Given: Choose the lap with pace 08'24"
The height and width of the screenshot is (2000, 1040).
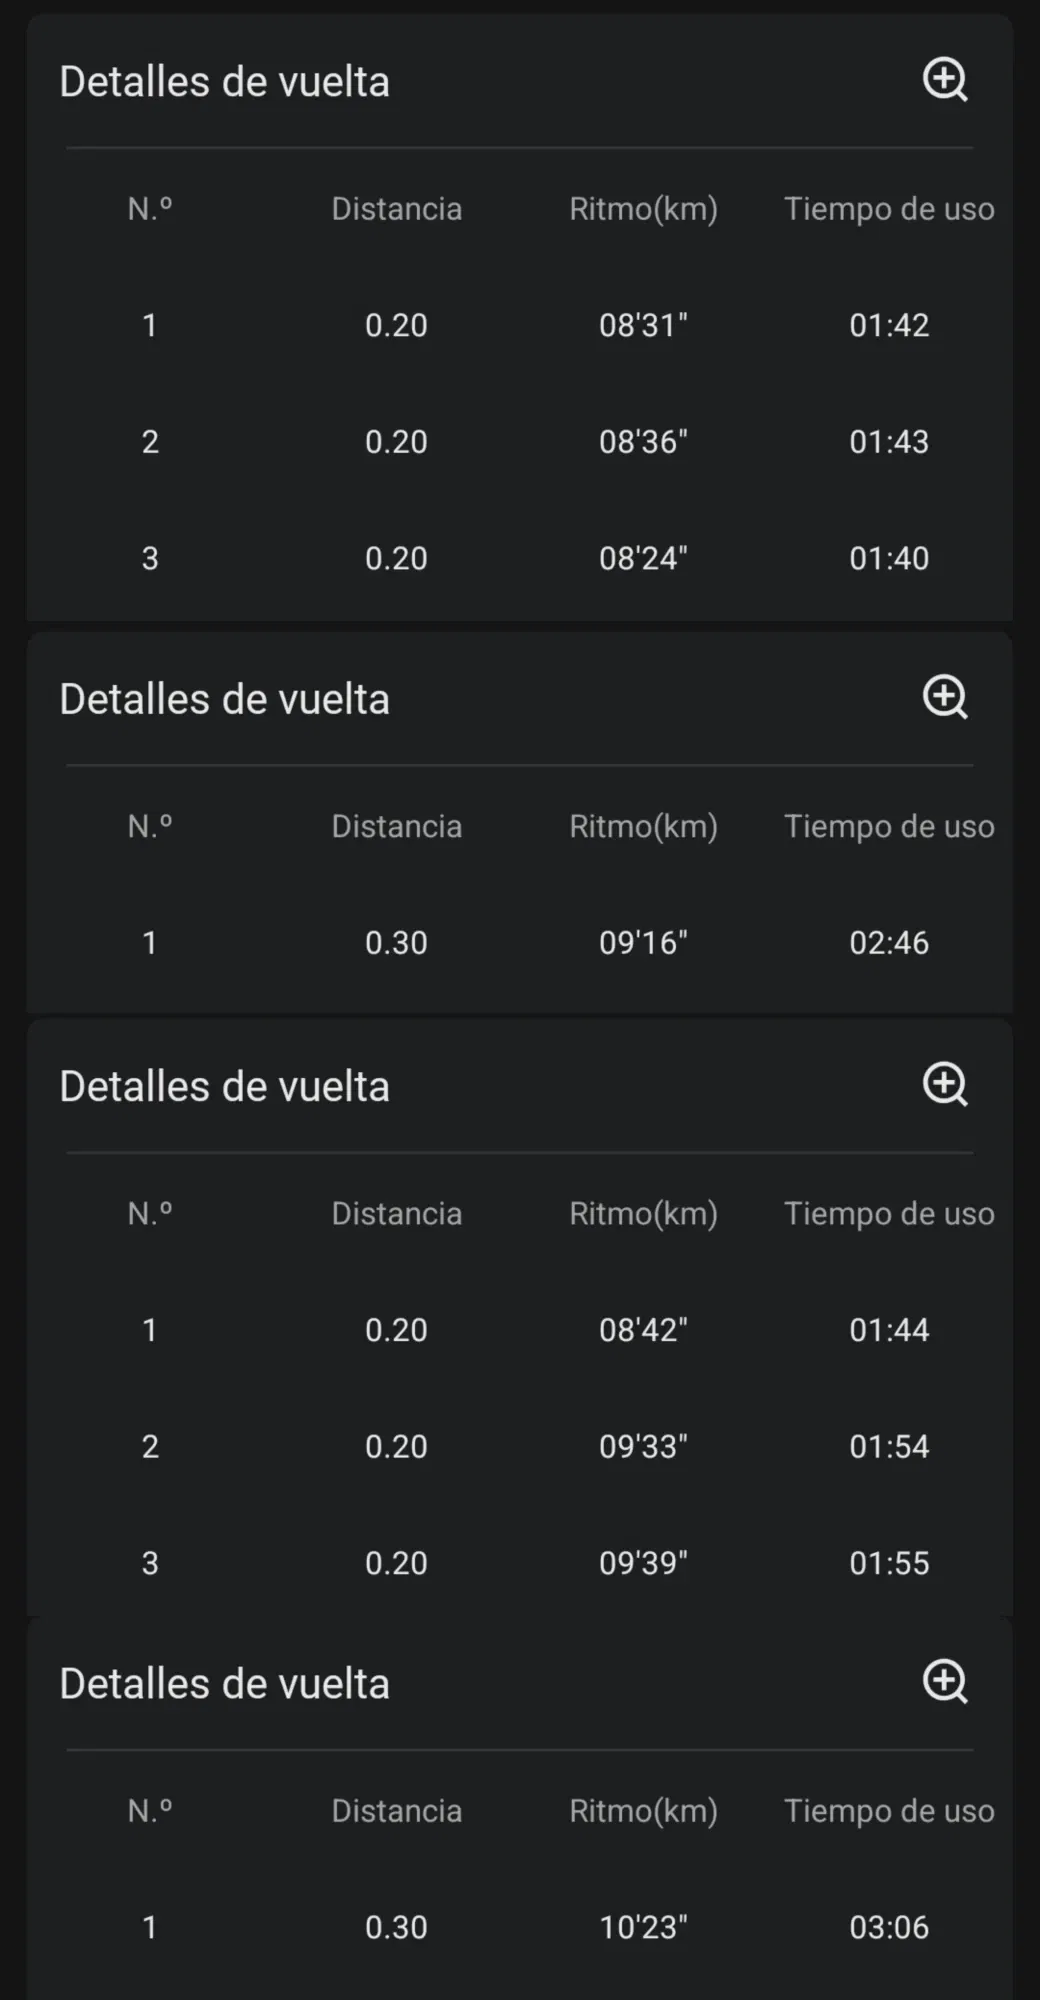Looking at the screenshot, I should (643, 558).
